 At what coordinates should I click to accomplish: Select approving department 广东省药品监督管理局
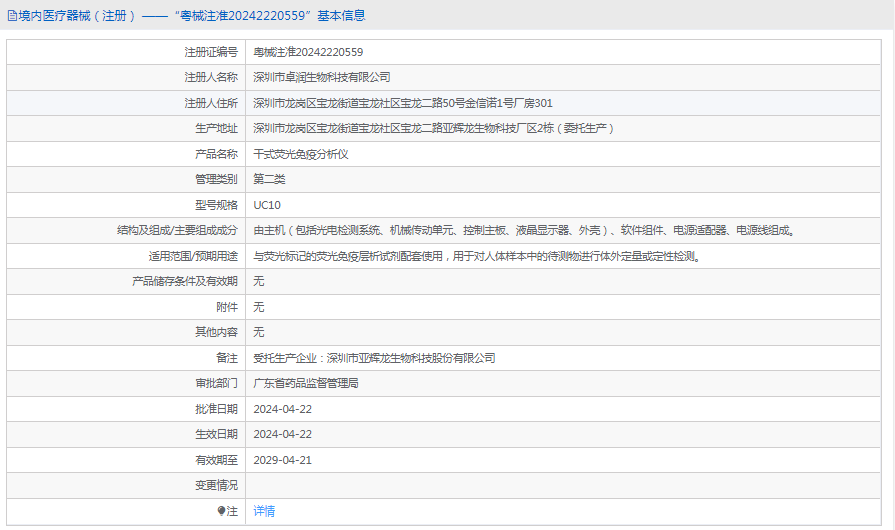306,383
